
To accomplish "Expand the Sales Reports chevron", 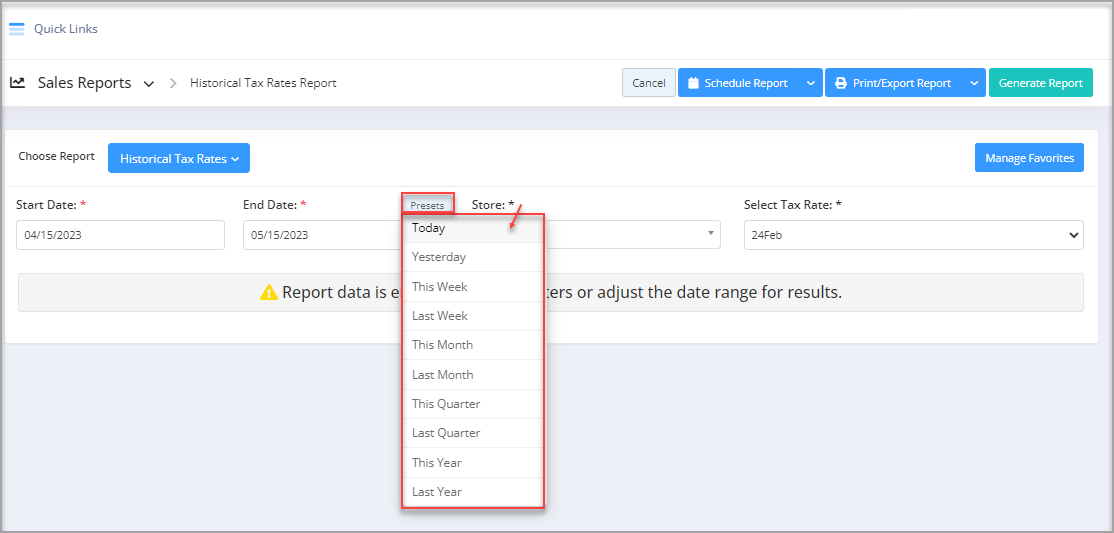I will (149, 84).
